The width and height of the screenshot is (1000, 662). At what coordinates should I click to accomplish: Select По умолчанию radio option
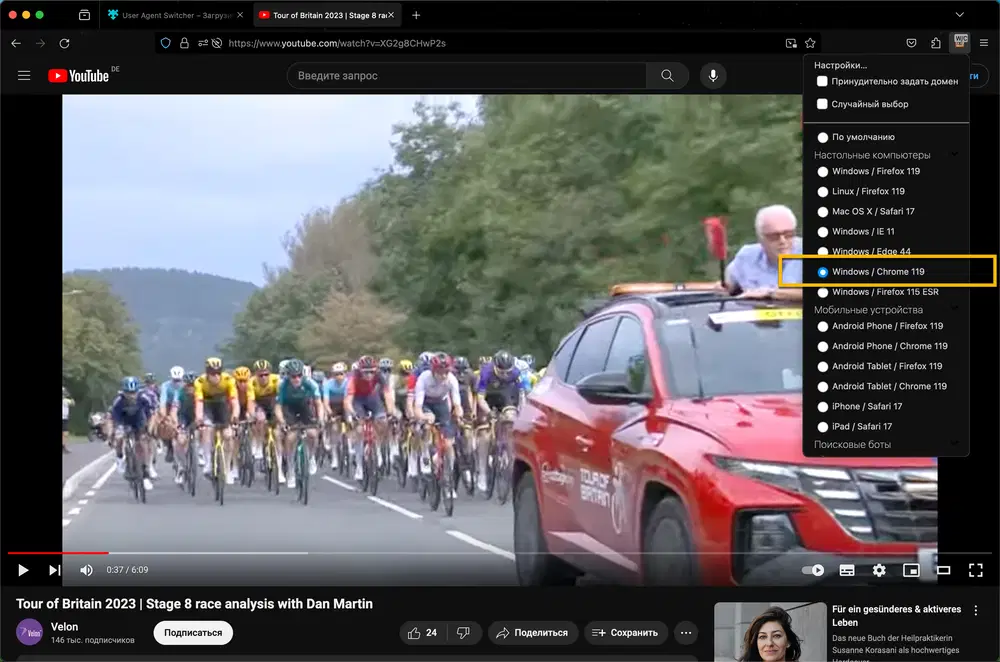coord(823,137)
